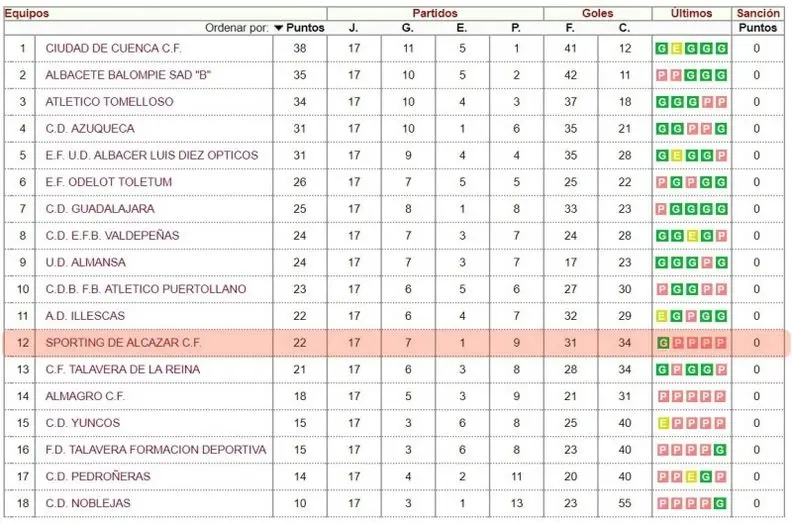792x523 pixels.
Task: Sort by the C. goals against column header
Action: (624, 28)
